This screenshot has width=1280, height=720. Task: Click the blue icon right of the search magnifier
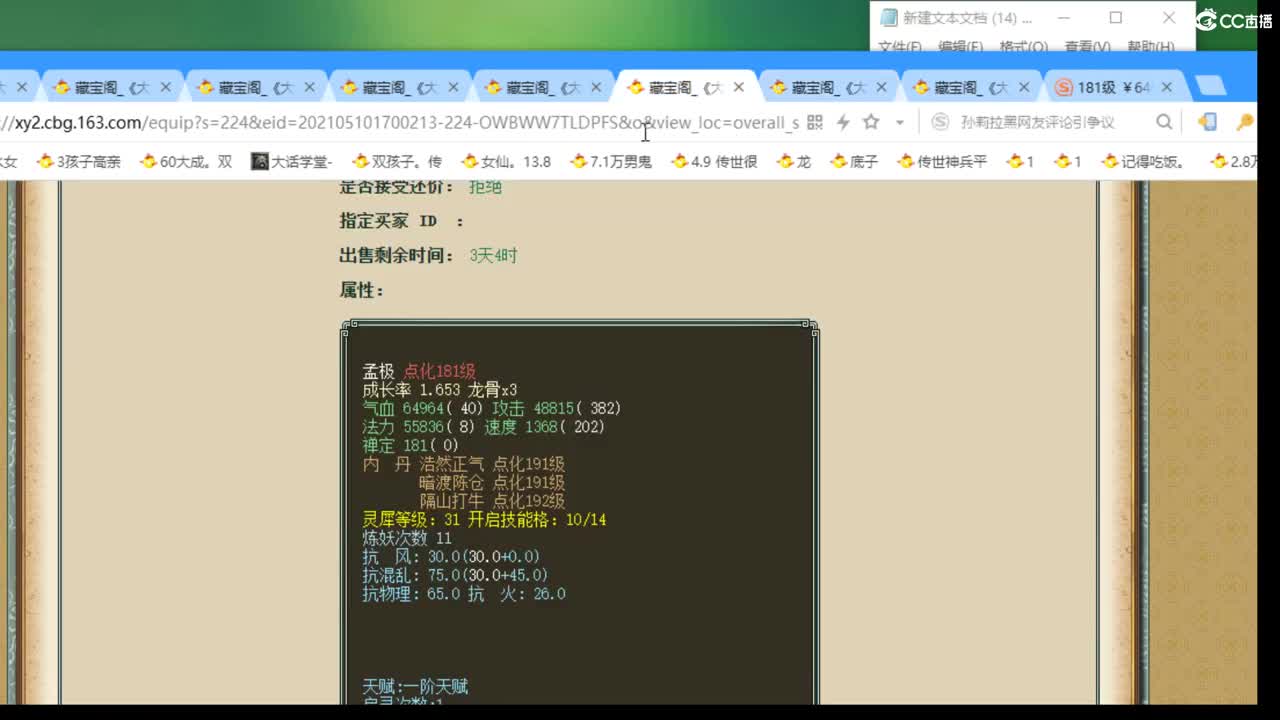click(1208, 122)
